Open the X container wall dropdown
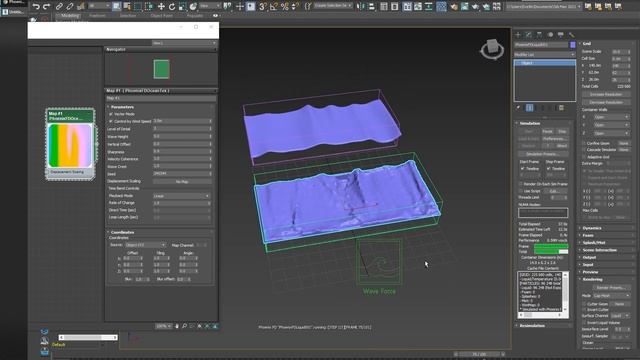 tap(611, 117)
